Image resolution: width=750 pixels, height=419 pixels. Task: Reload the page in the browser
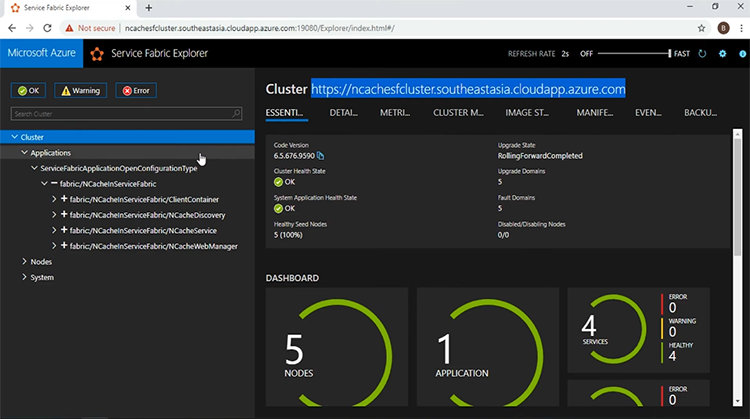47,28
